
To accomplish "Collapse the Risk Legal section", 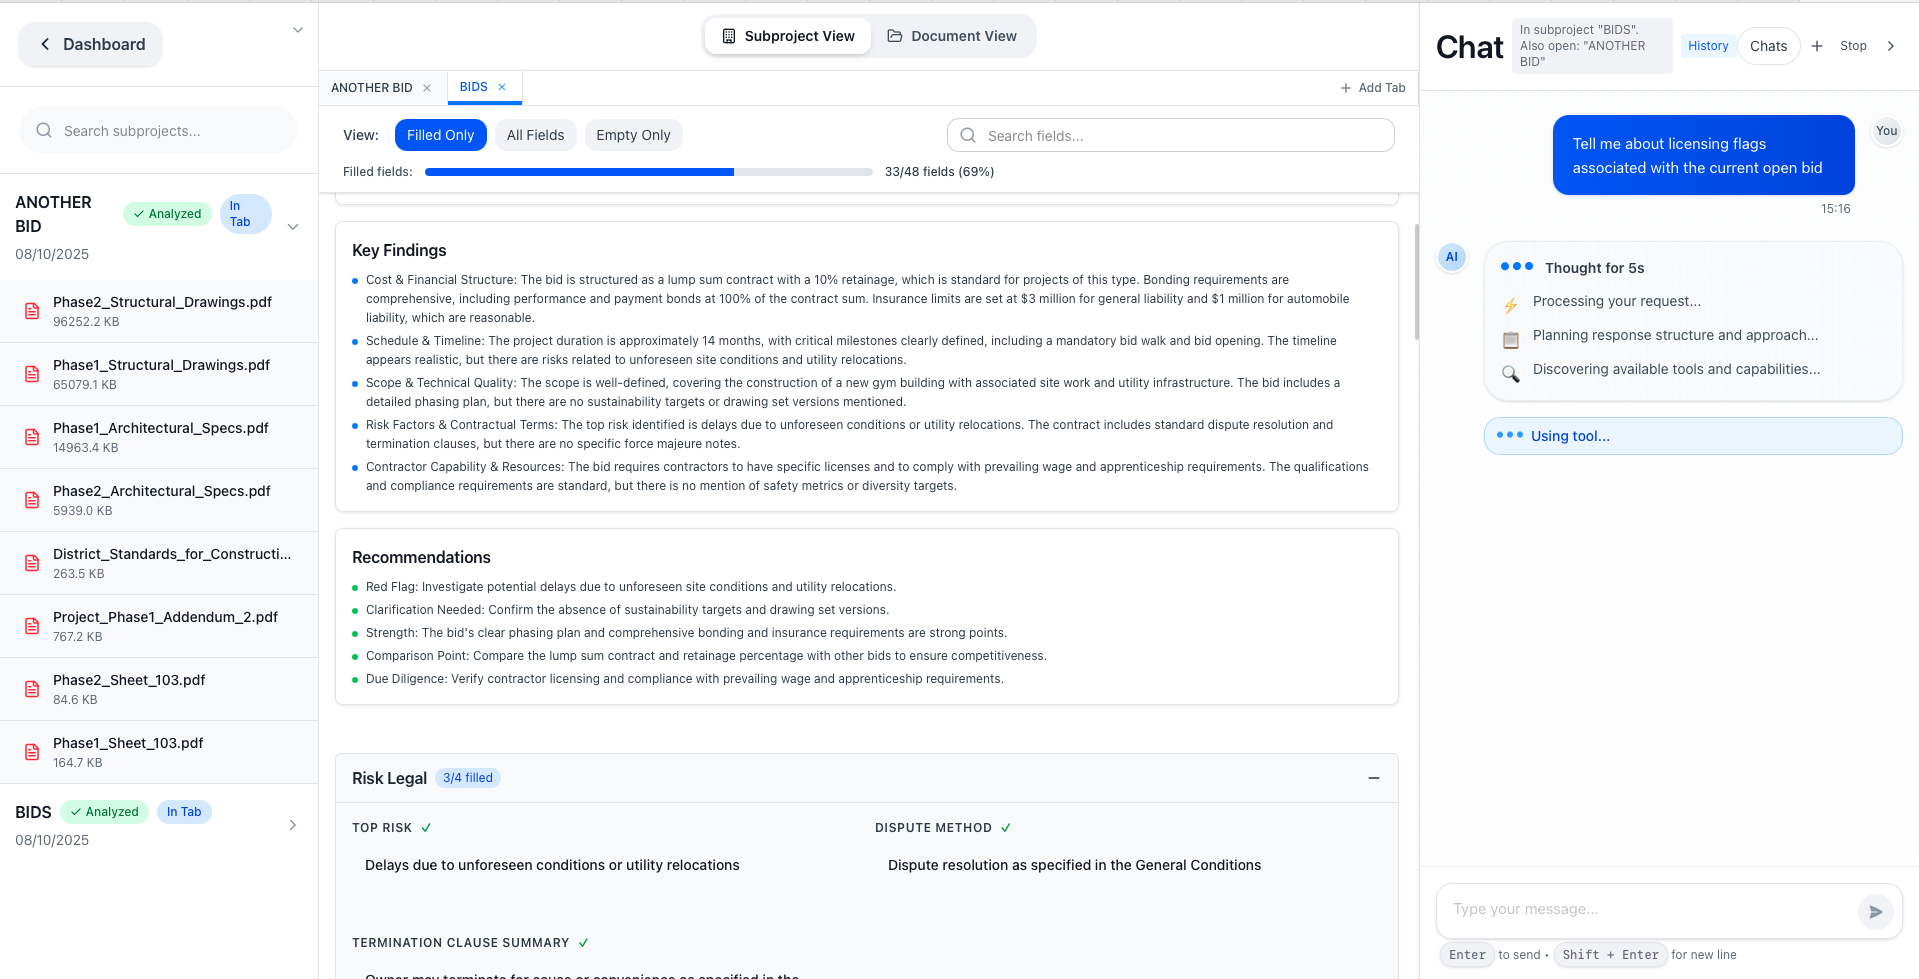I will [1374, 778].
